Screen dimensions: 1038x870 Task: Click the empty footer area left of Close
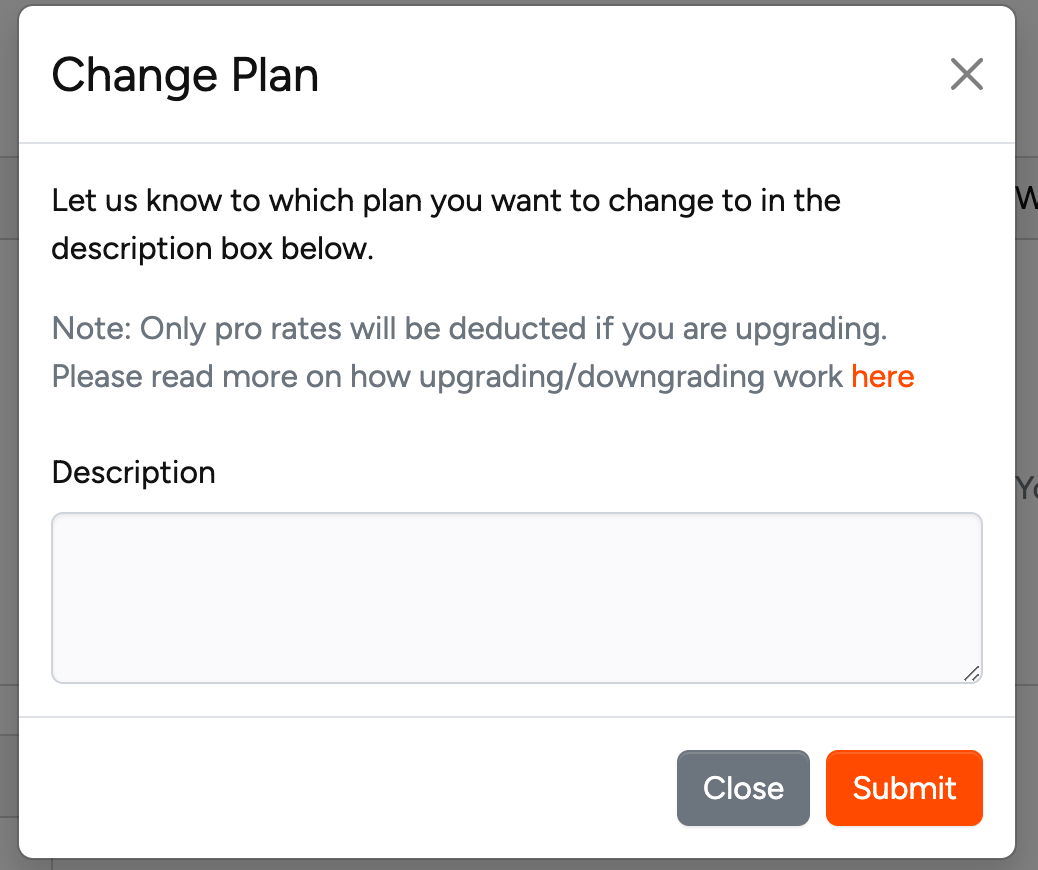point(350,788)
